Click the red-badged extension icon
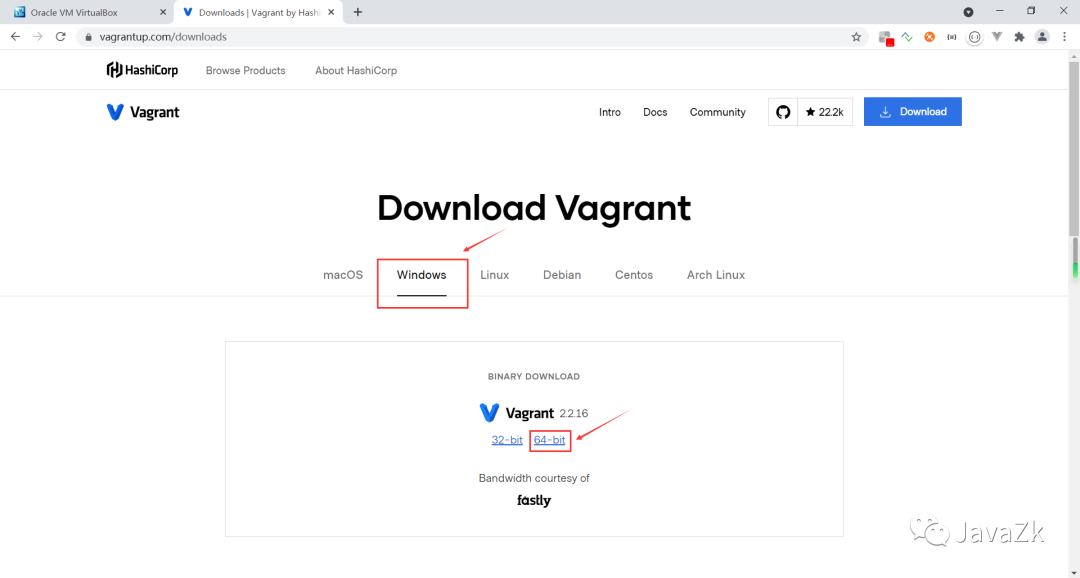The height and width of the screenshot is (578, 1080). (x=886, y=38)
